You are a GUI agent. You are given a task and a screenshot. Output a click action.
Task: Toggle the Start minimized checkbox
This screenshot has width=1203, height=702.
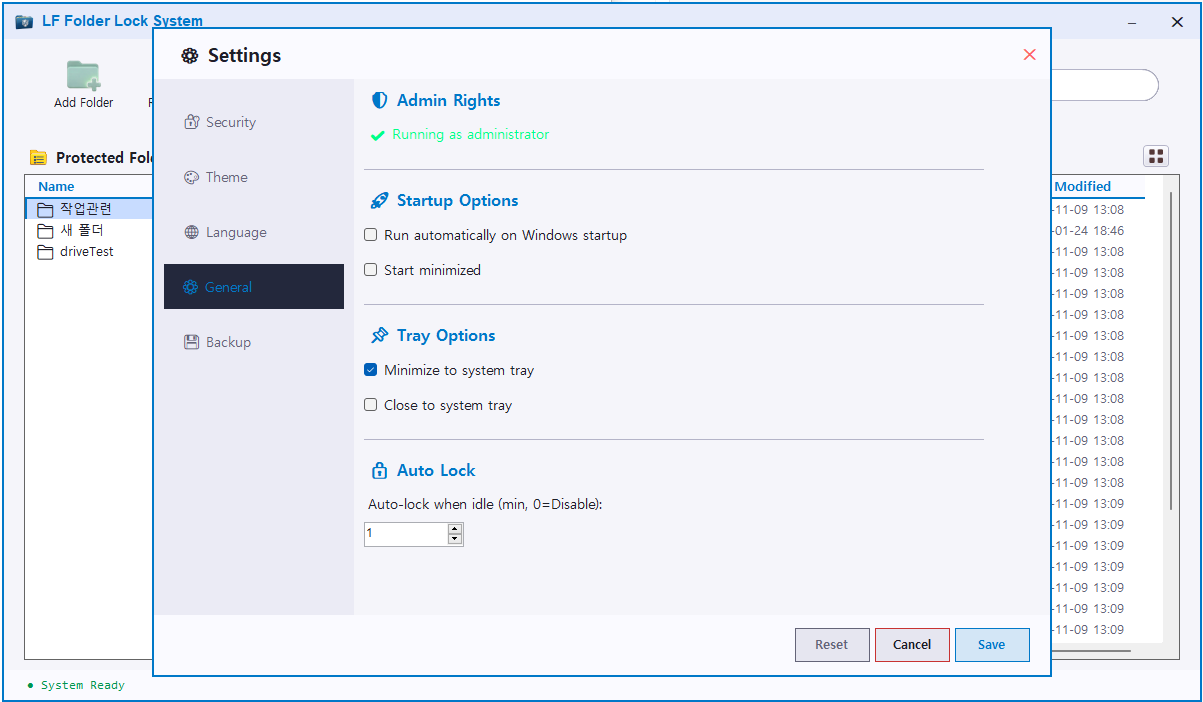[371, 270]
